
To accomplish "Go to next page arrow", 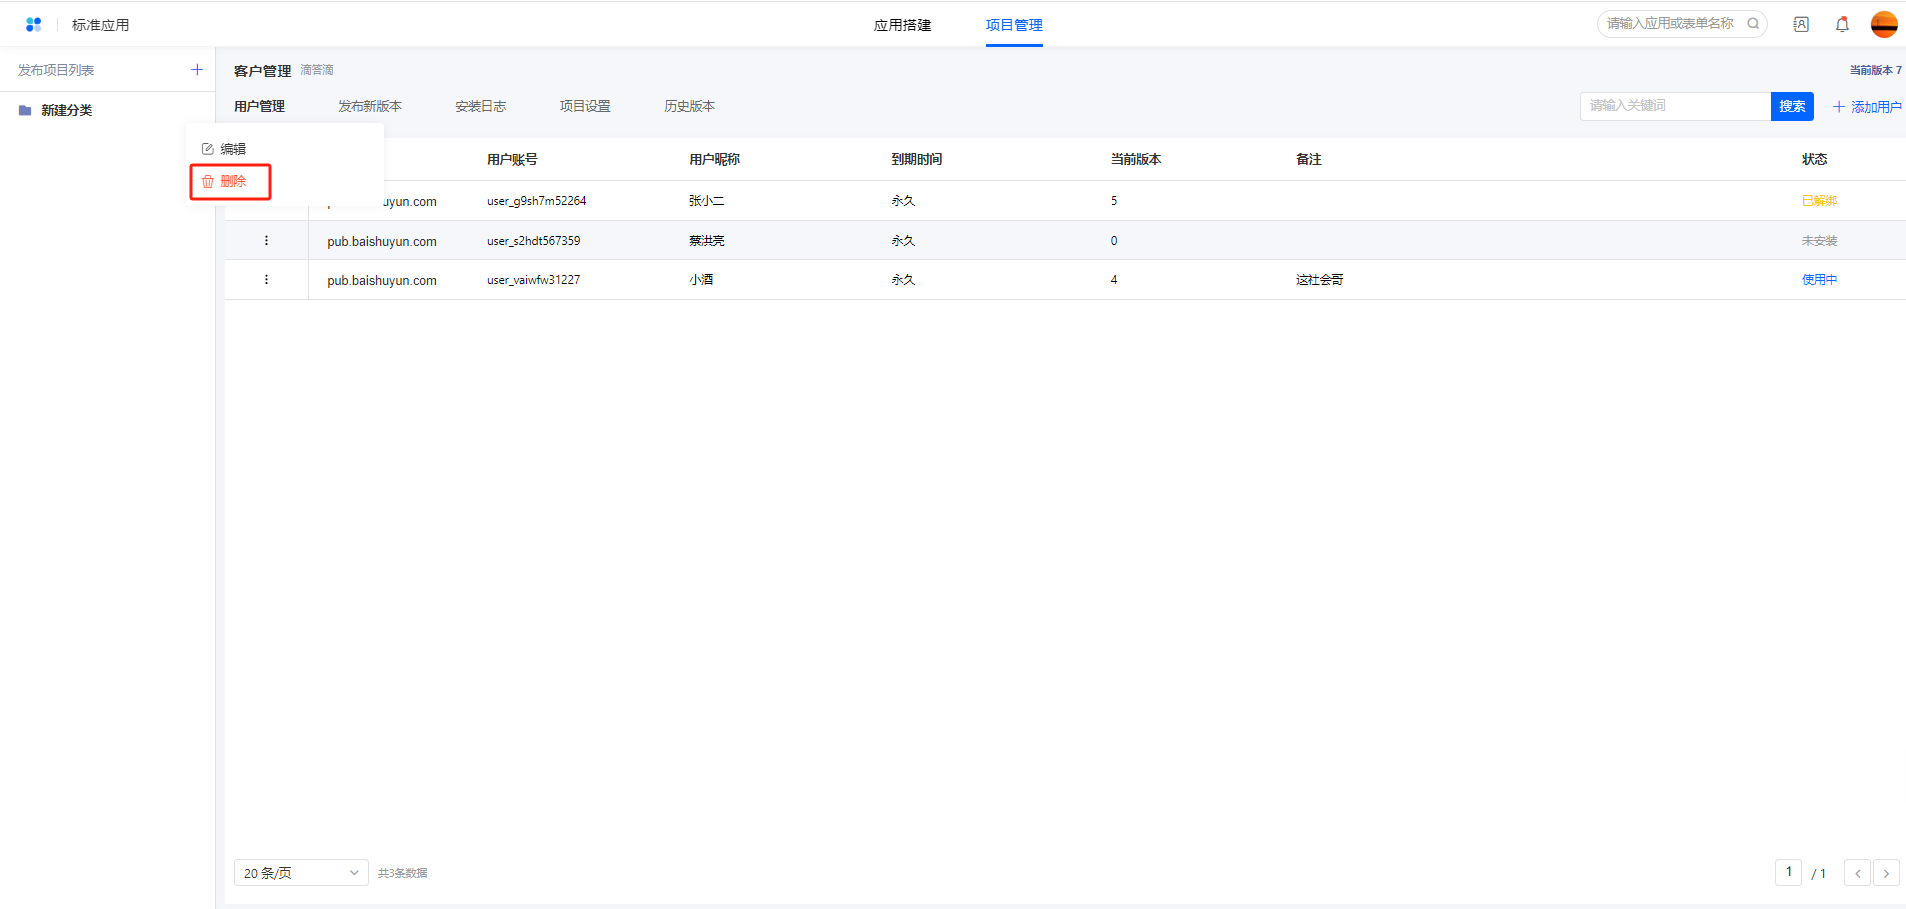I will [x=1886, y=873].
